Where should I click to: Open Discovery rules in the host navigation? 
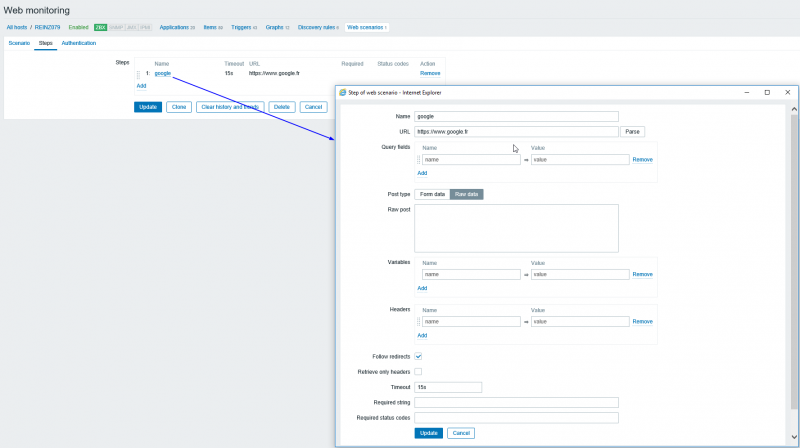pyautogui.click(x=318, y=28)
